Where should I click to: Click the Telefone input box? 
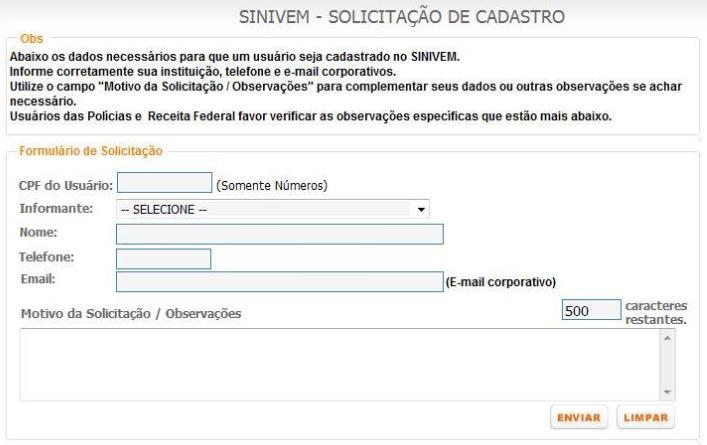point(165,259)
